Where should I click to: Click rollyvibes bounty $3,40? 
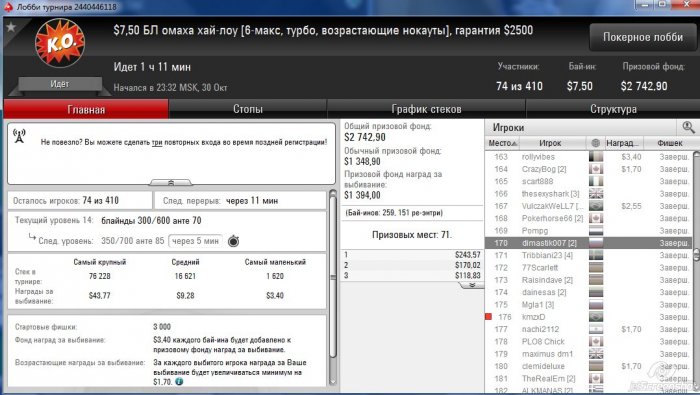tap(631, 157)
